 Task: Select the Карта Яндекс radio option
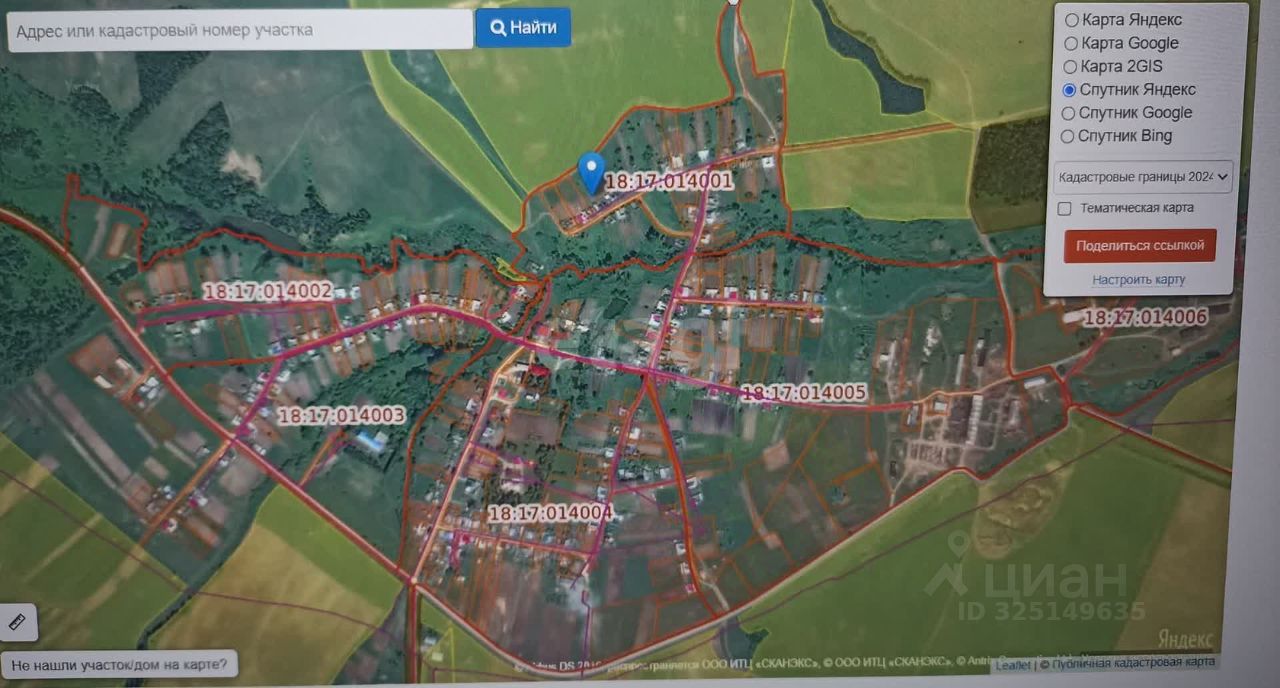click(x=1071, y=20)
